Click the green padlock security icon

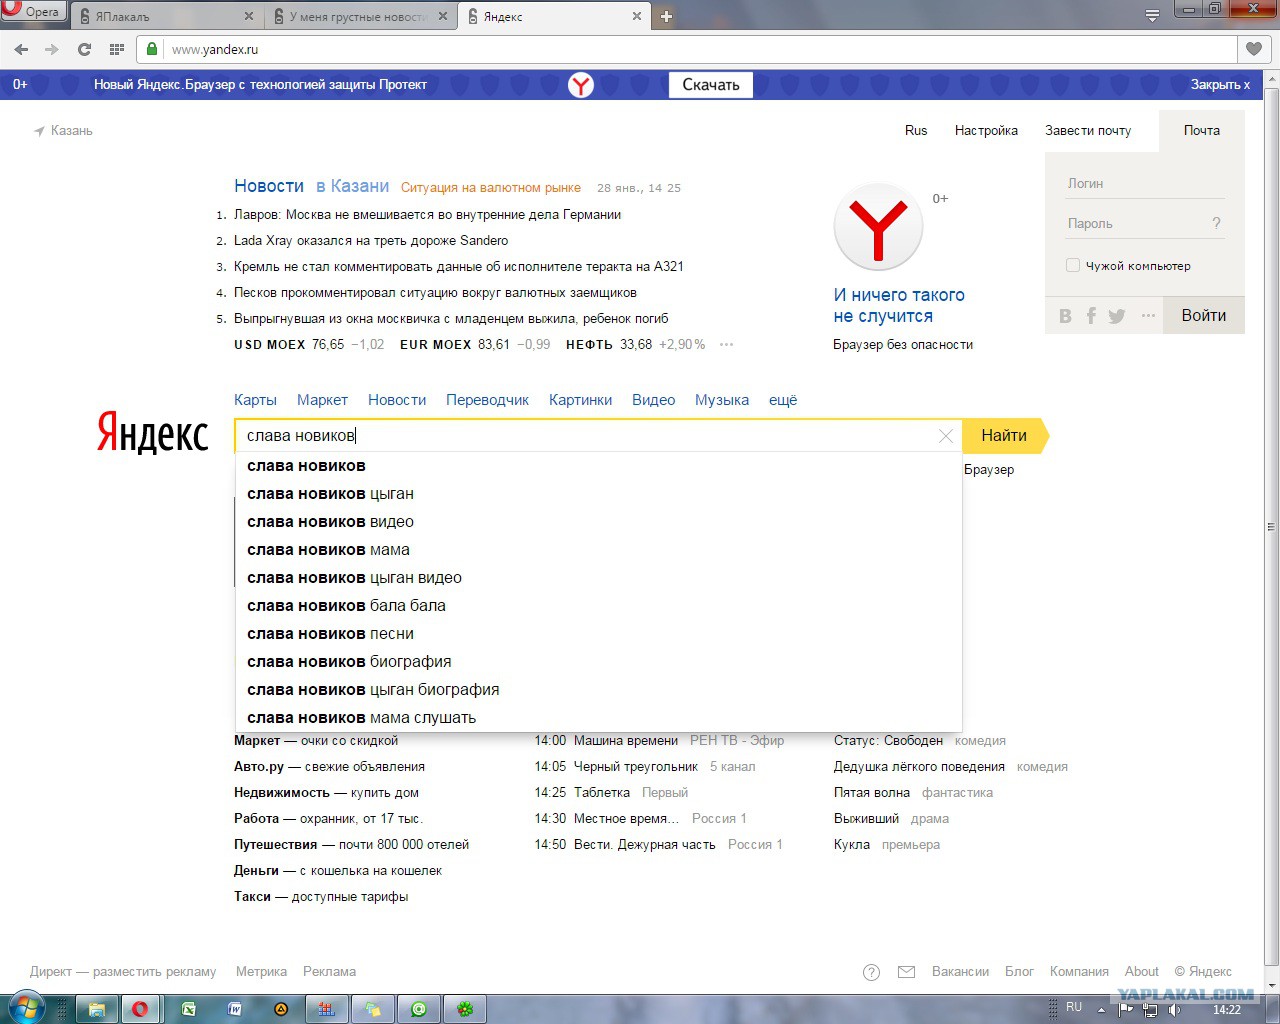152,48
